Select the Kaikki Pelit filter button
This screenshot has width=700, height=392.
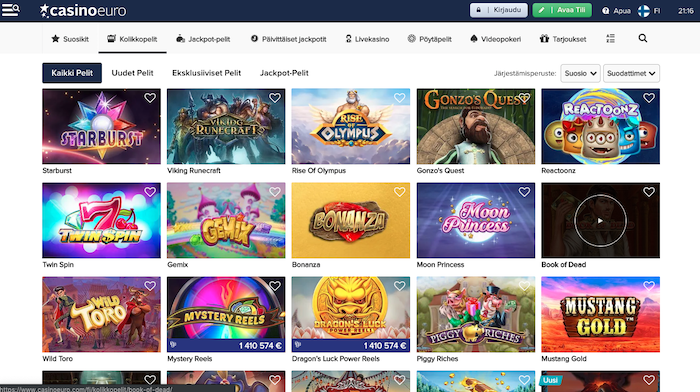[x=72, y=73]
